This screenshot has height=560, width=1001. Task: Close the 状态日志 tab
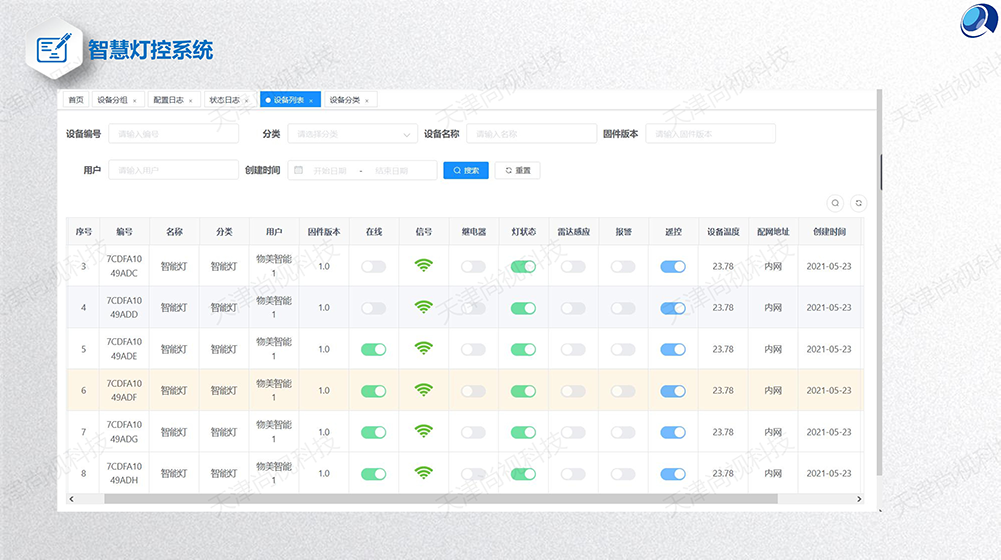[x=246, y=101]
